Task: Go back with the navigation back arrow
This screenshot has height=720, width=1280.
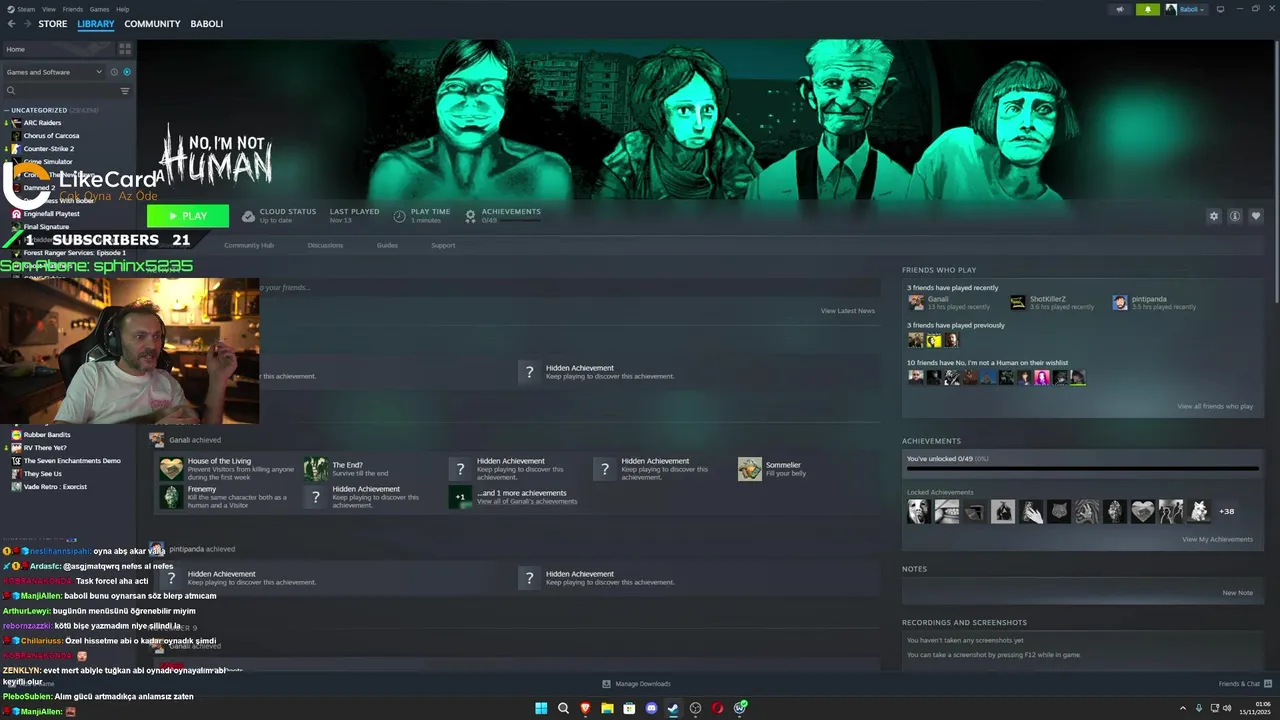Action: point(11,24)
